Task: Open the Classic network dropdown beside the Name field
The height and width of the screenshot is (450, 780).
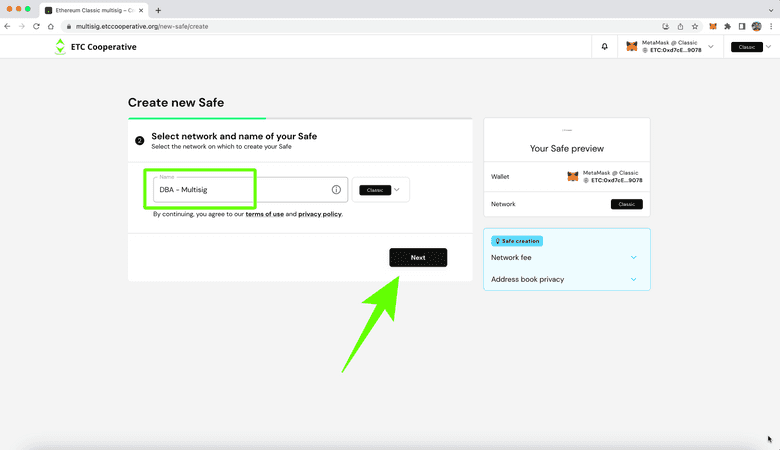Action: pyautogui.click(x=381, y=189)
